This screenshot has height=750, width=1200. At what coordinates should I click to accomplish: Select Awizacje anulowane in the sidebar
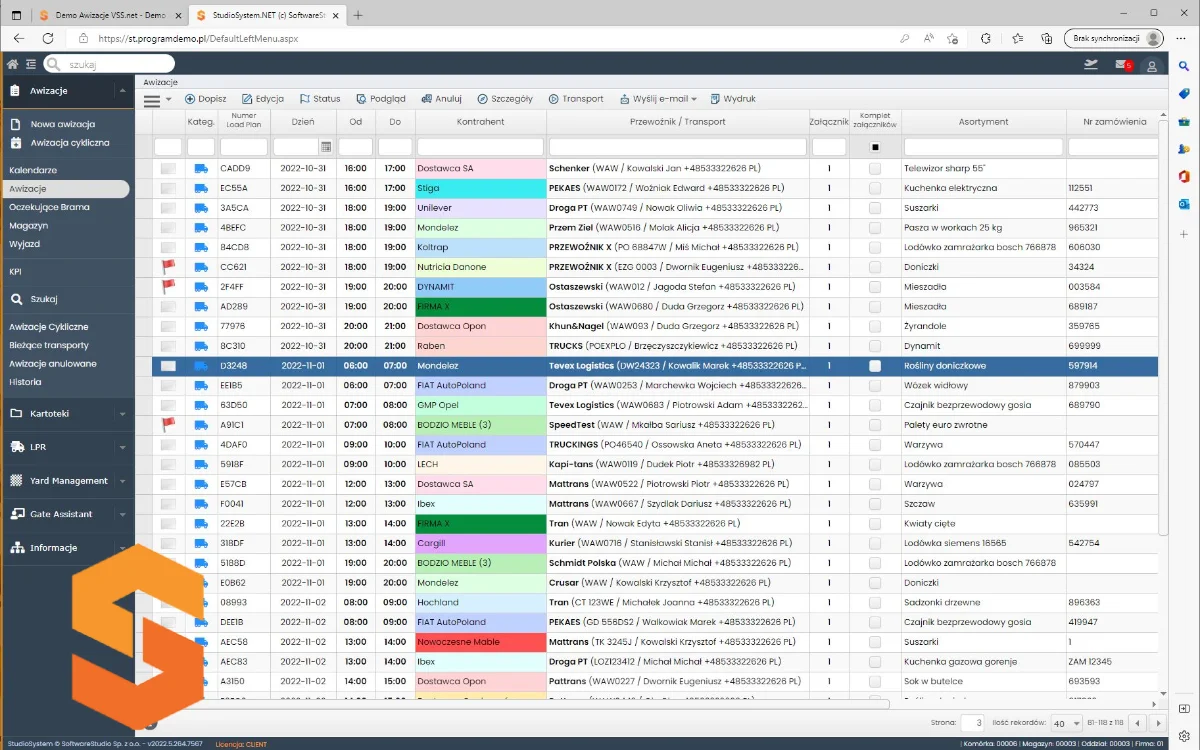coord(53,363)
